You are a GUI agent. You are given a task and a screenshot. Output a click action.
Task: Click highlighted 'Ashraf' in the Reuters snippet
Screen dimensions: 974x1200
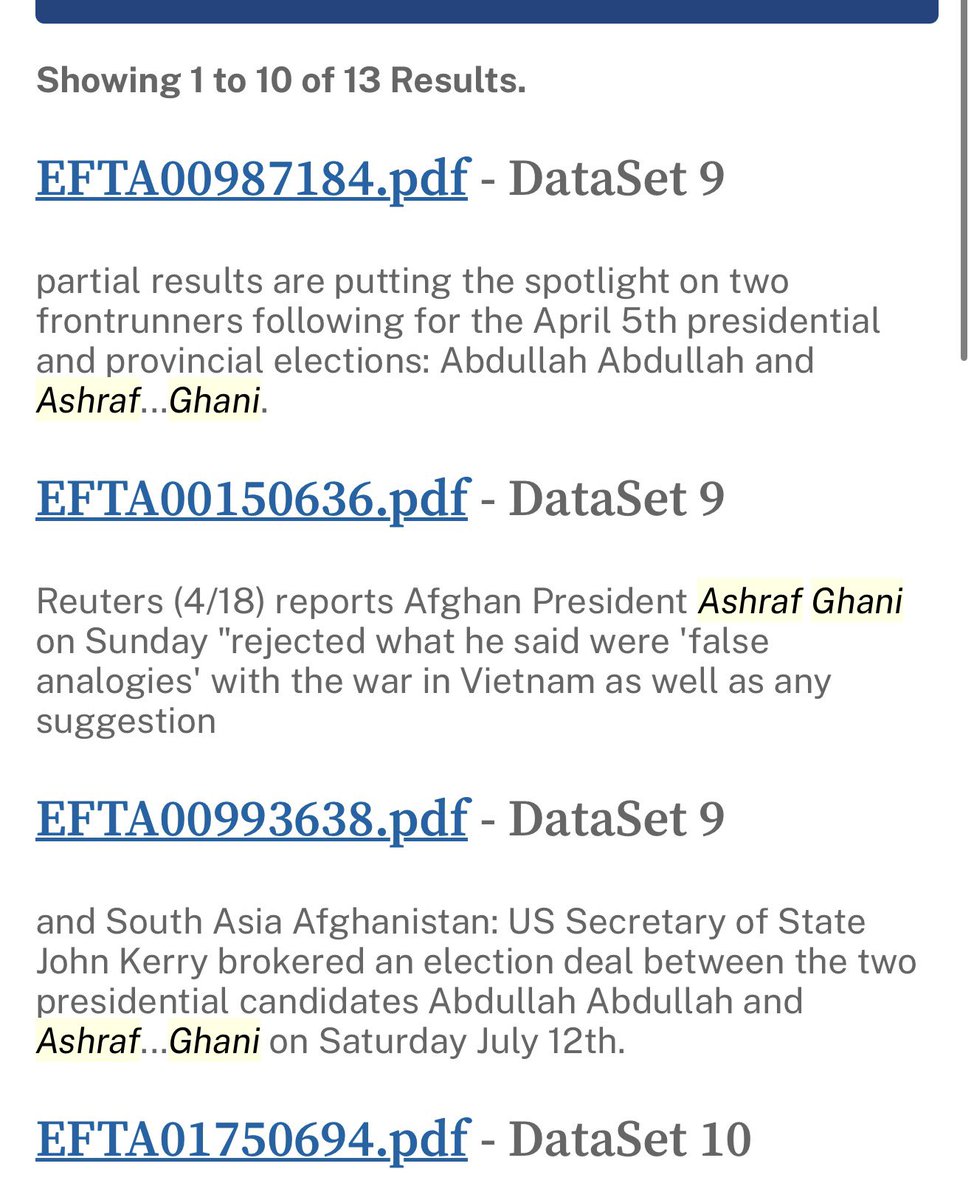pyautogui.click(x=749, y=601)
